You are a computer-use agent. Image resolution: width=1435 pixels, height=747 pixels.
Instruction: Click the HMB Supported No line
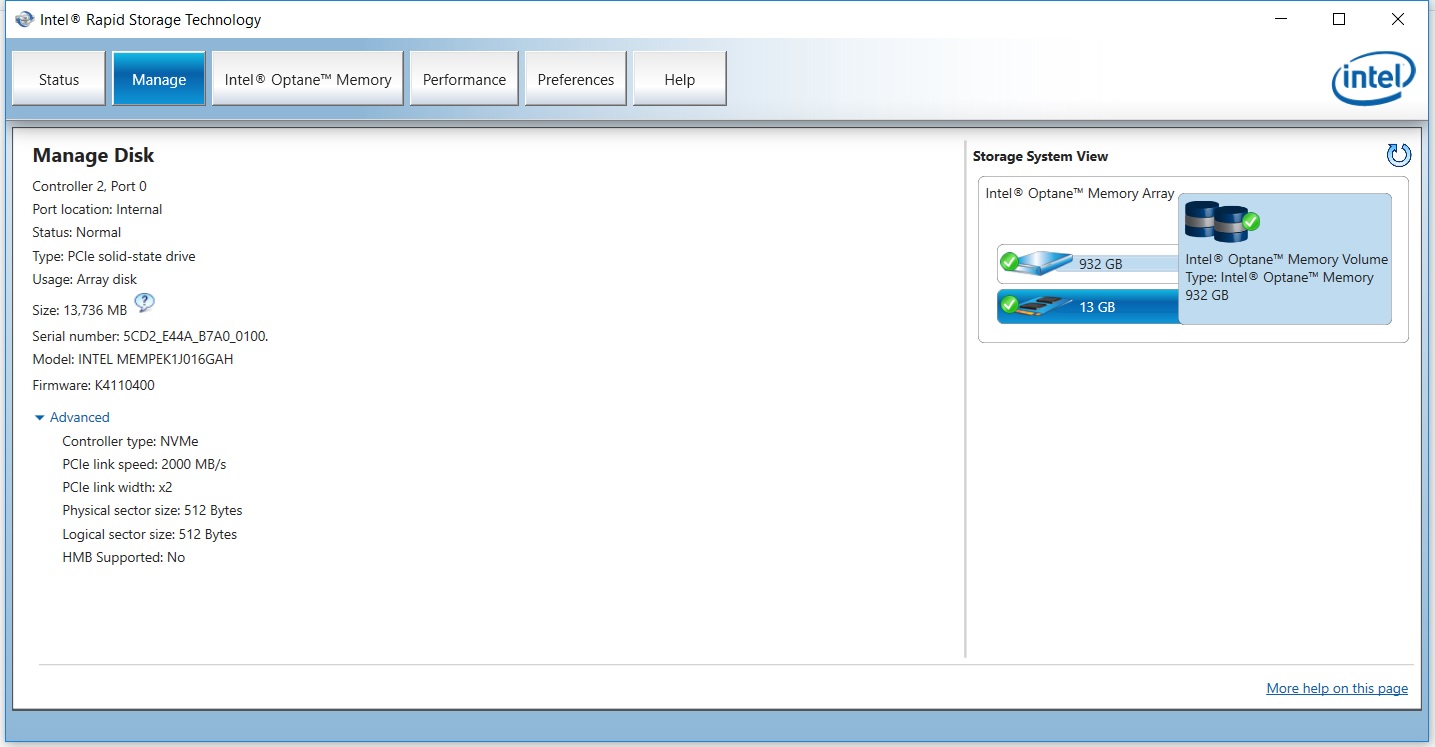(124, 557)
